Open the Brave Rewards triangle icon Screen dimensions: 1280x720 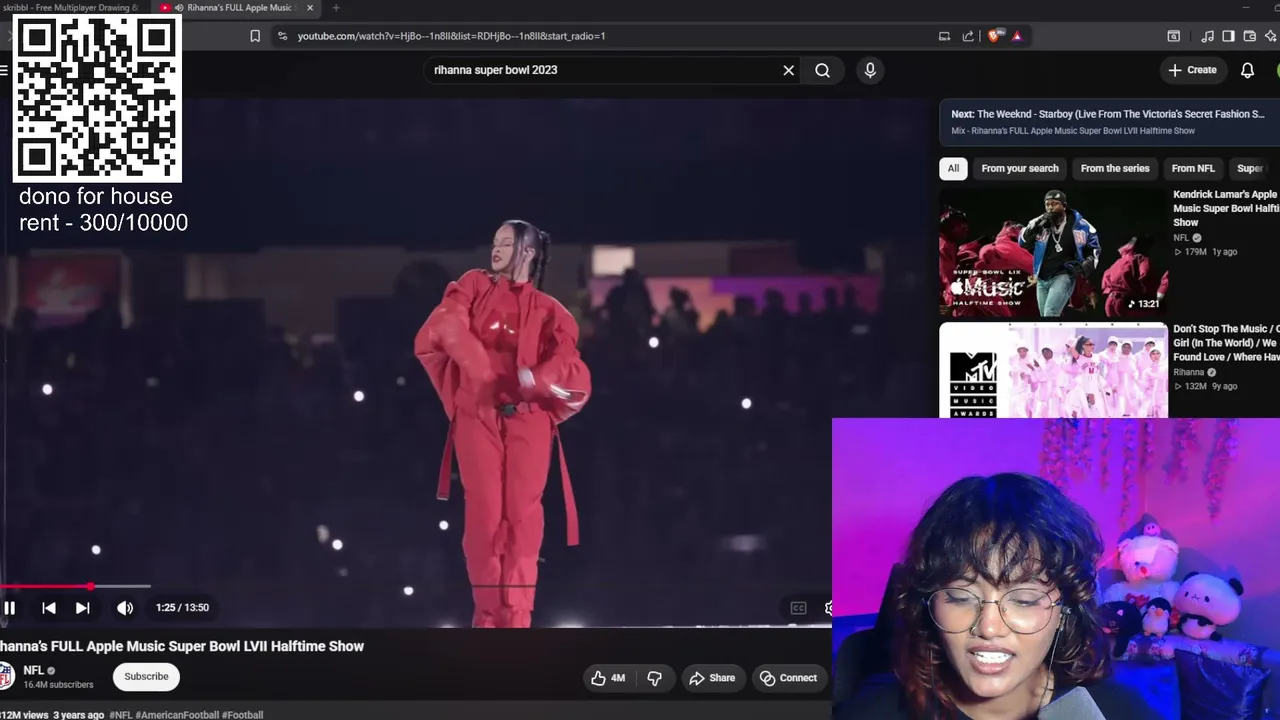1017,36
